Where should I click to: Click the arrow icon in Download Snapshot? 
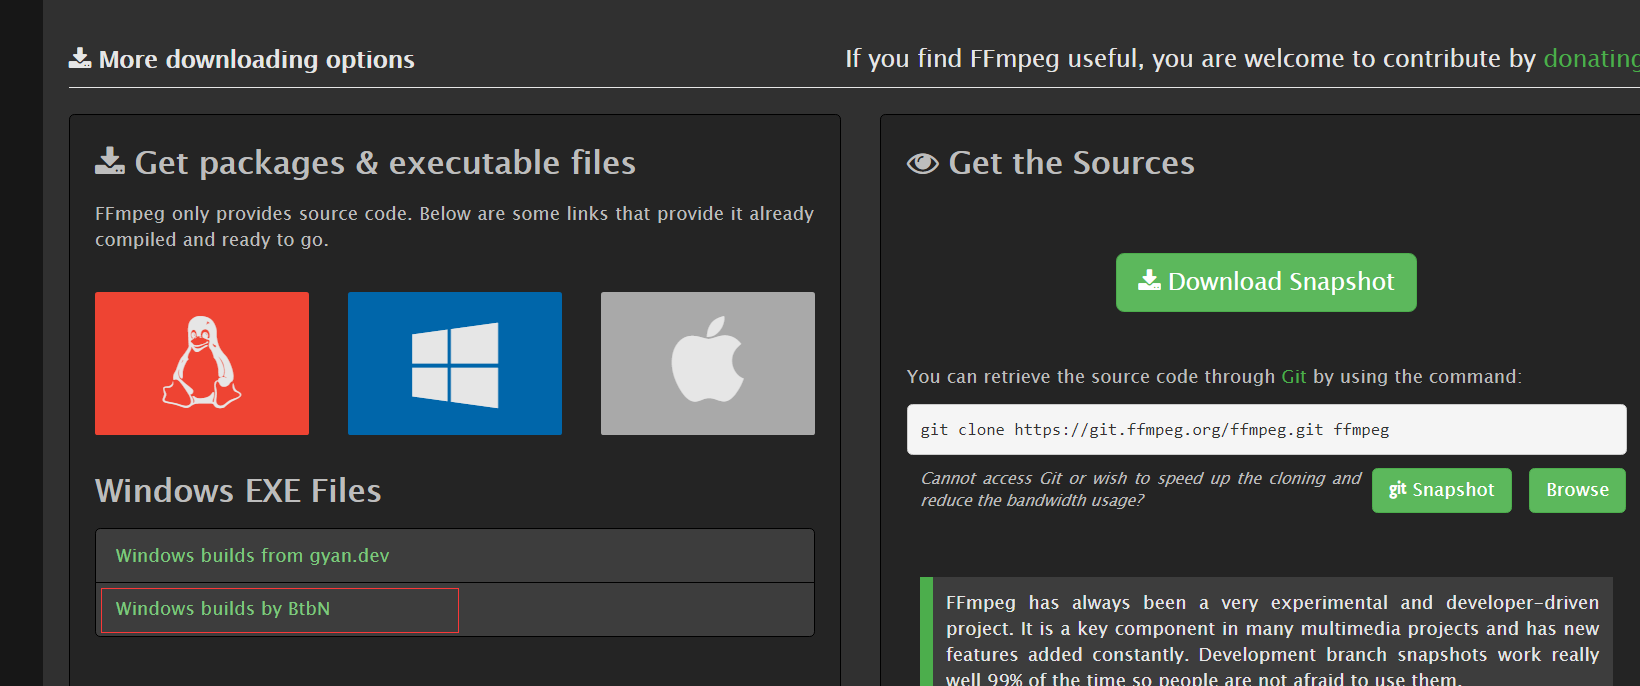1149,281
